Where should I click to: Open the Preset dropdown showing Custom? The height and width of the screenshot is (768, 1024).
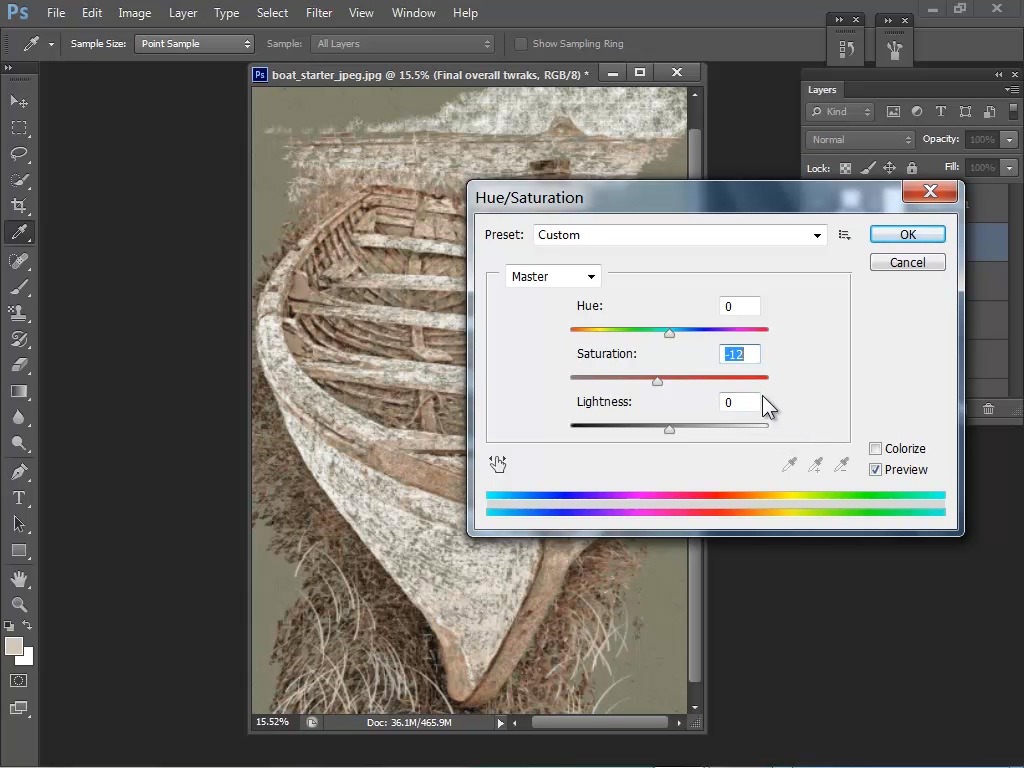point(680,235)
